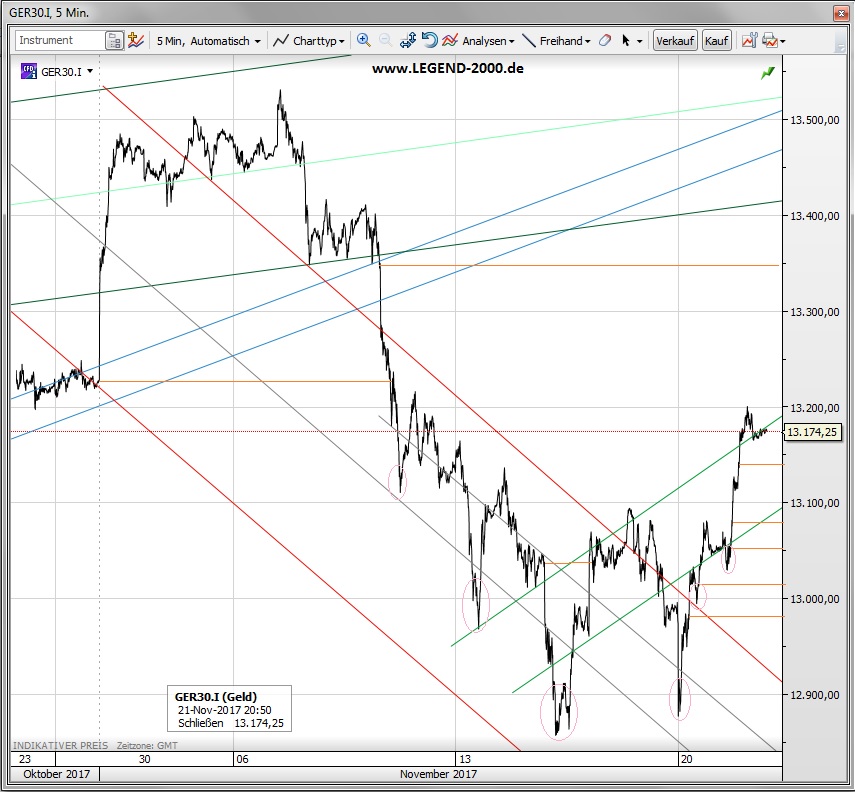Click the toolbar overflow chevron at right edge
This screenshot has height=792, width=855.
coord(840,47)
